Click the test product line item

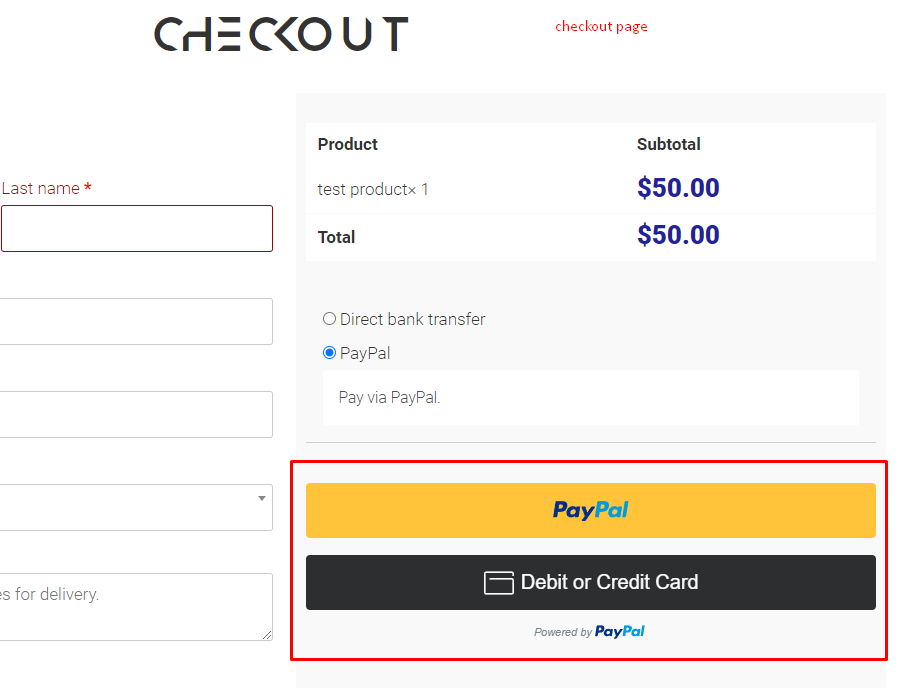click(x=373, y=189)
